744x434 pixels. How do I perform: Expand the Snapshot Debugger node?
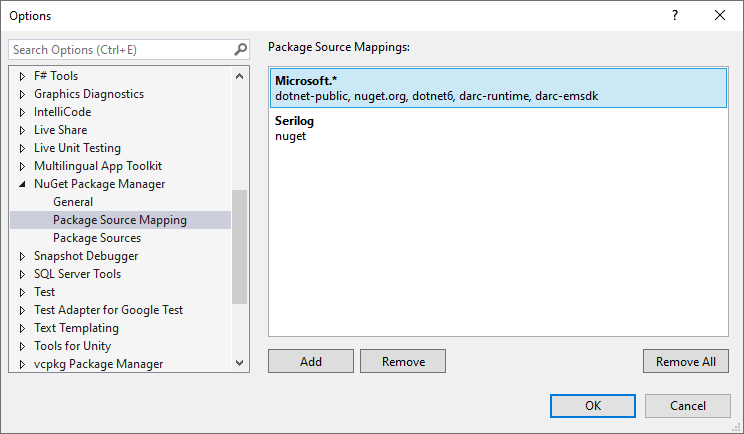pos(22,257)
